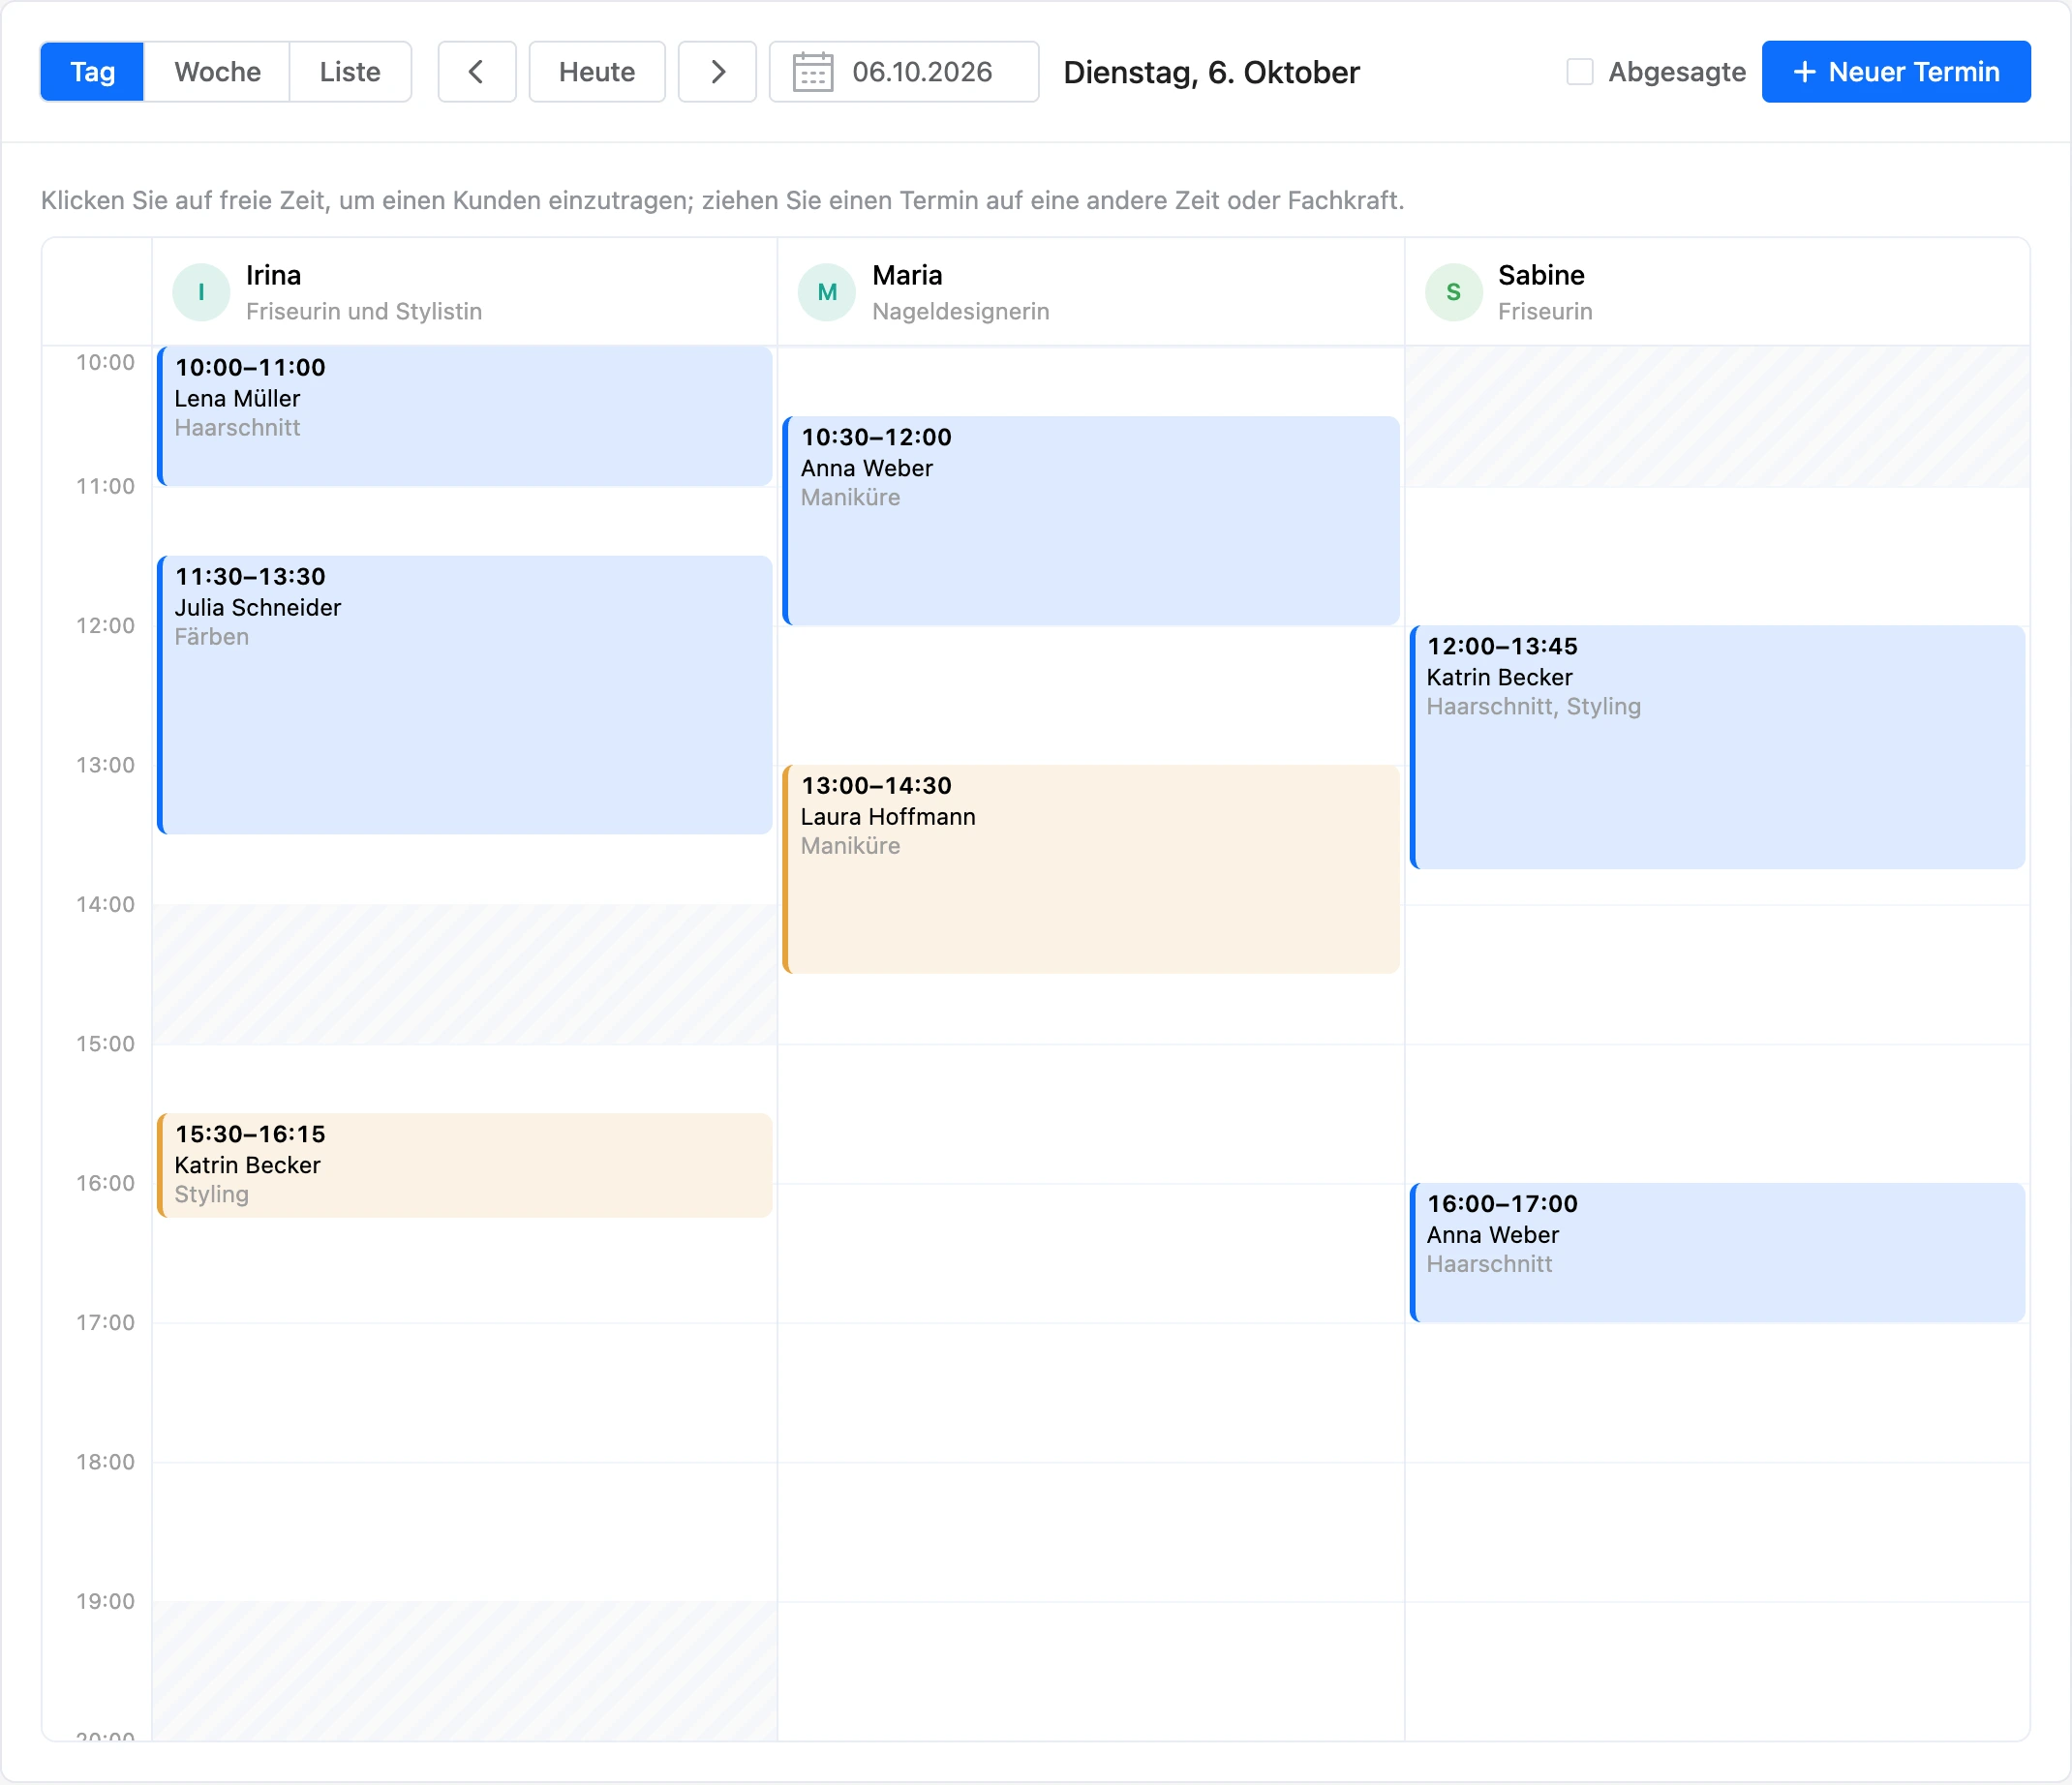Go to next day with right arrow
The width and height of the screenshot is (2072, 1785).
tap(717, 72)
